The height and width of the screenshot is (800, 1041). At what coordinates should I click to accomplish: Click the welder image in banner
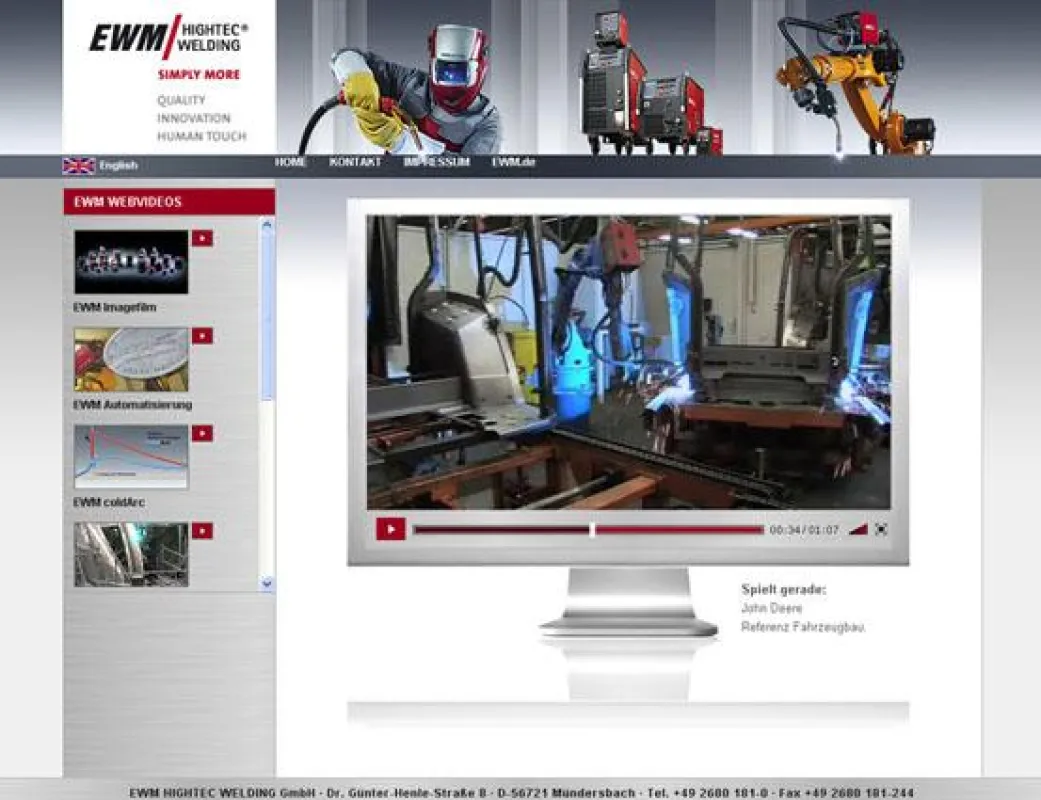(x=402, y=90)
